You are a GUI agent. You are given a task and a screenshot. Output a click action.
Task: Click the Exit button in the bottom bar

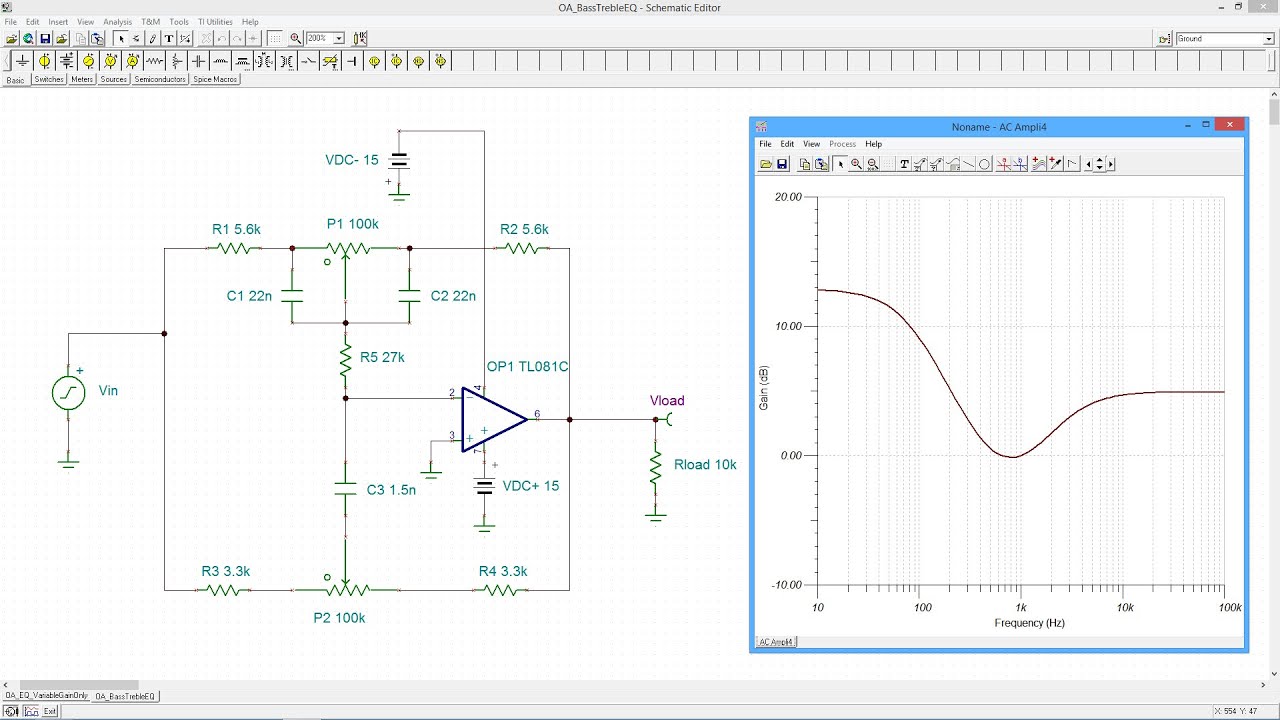click(x=50, y=711)
